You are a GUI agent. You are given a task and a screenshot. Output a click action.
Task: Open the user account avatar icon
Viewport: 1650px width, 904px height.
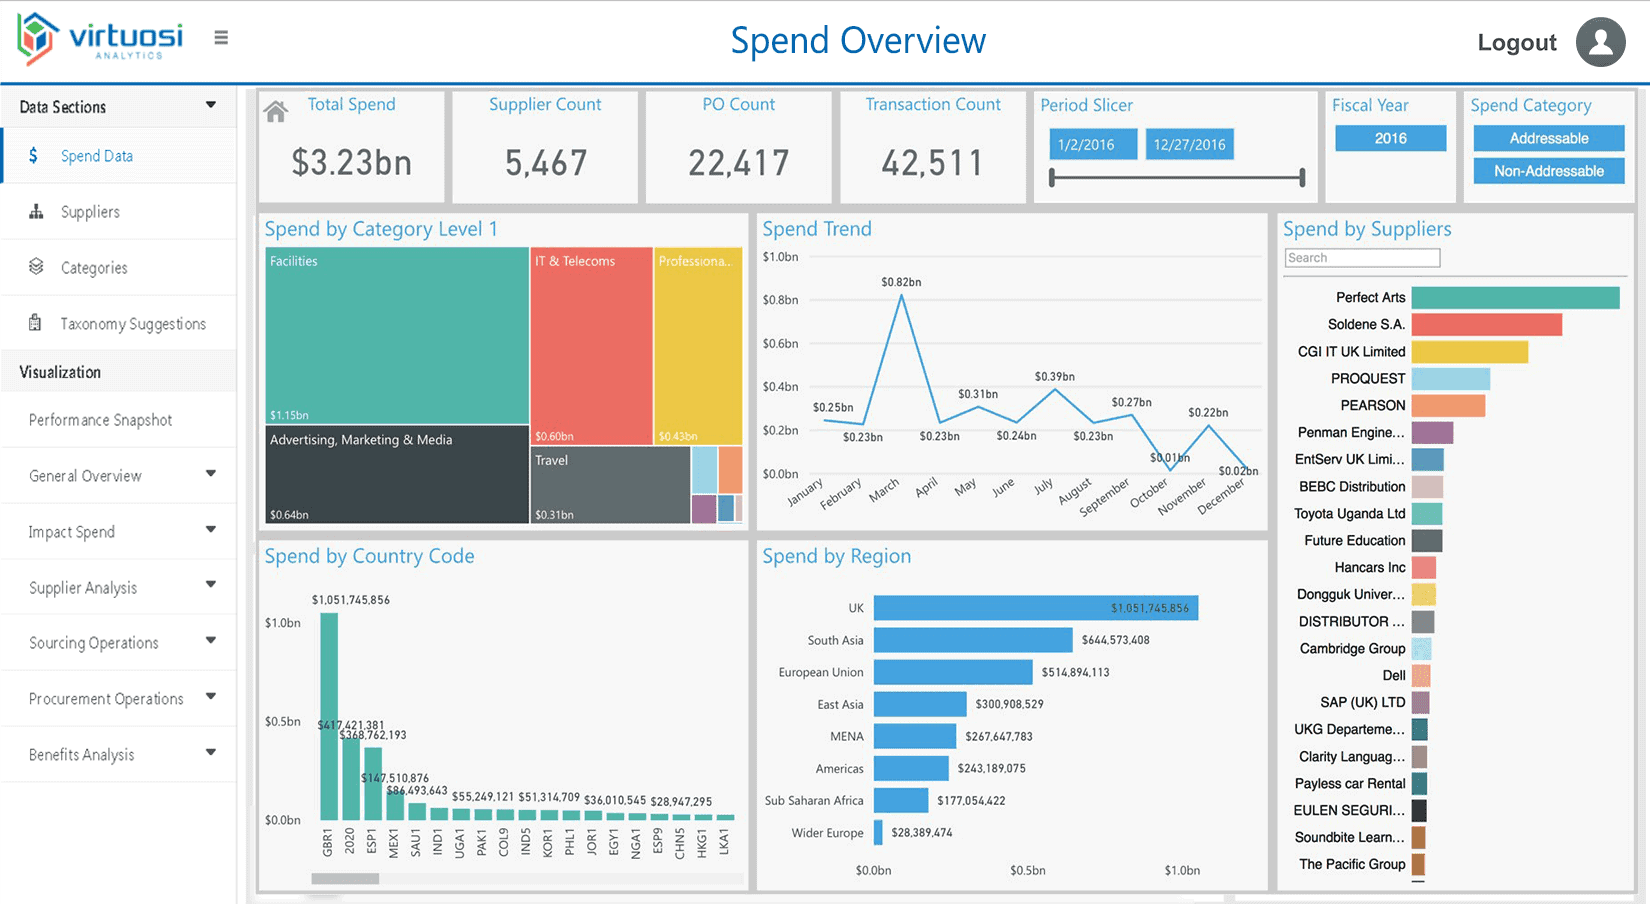(x=1599, y=42)
